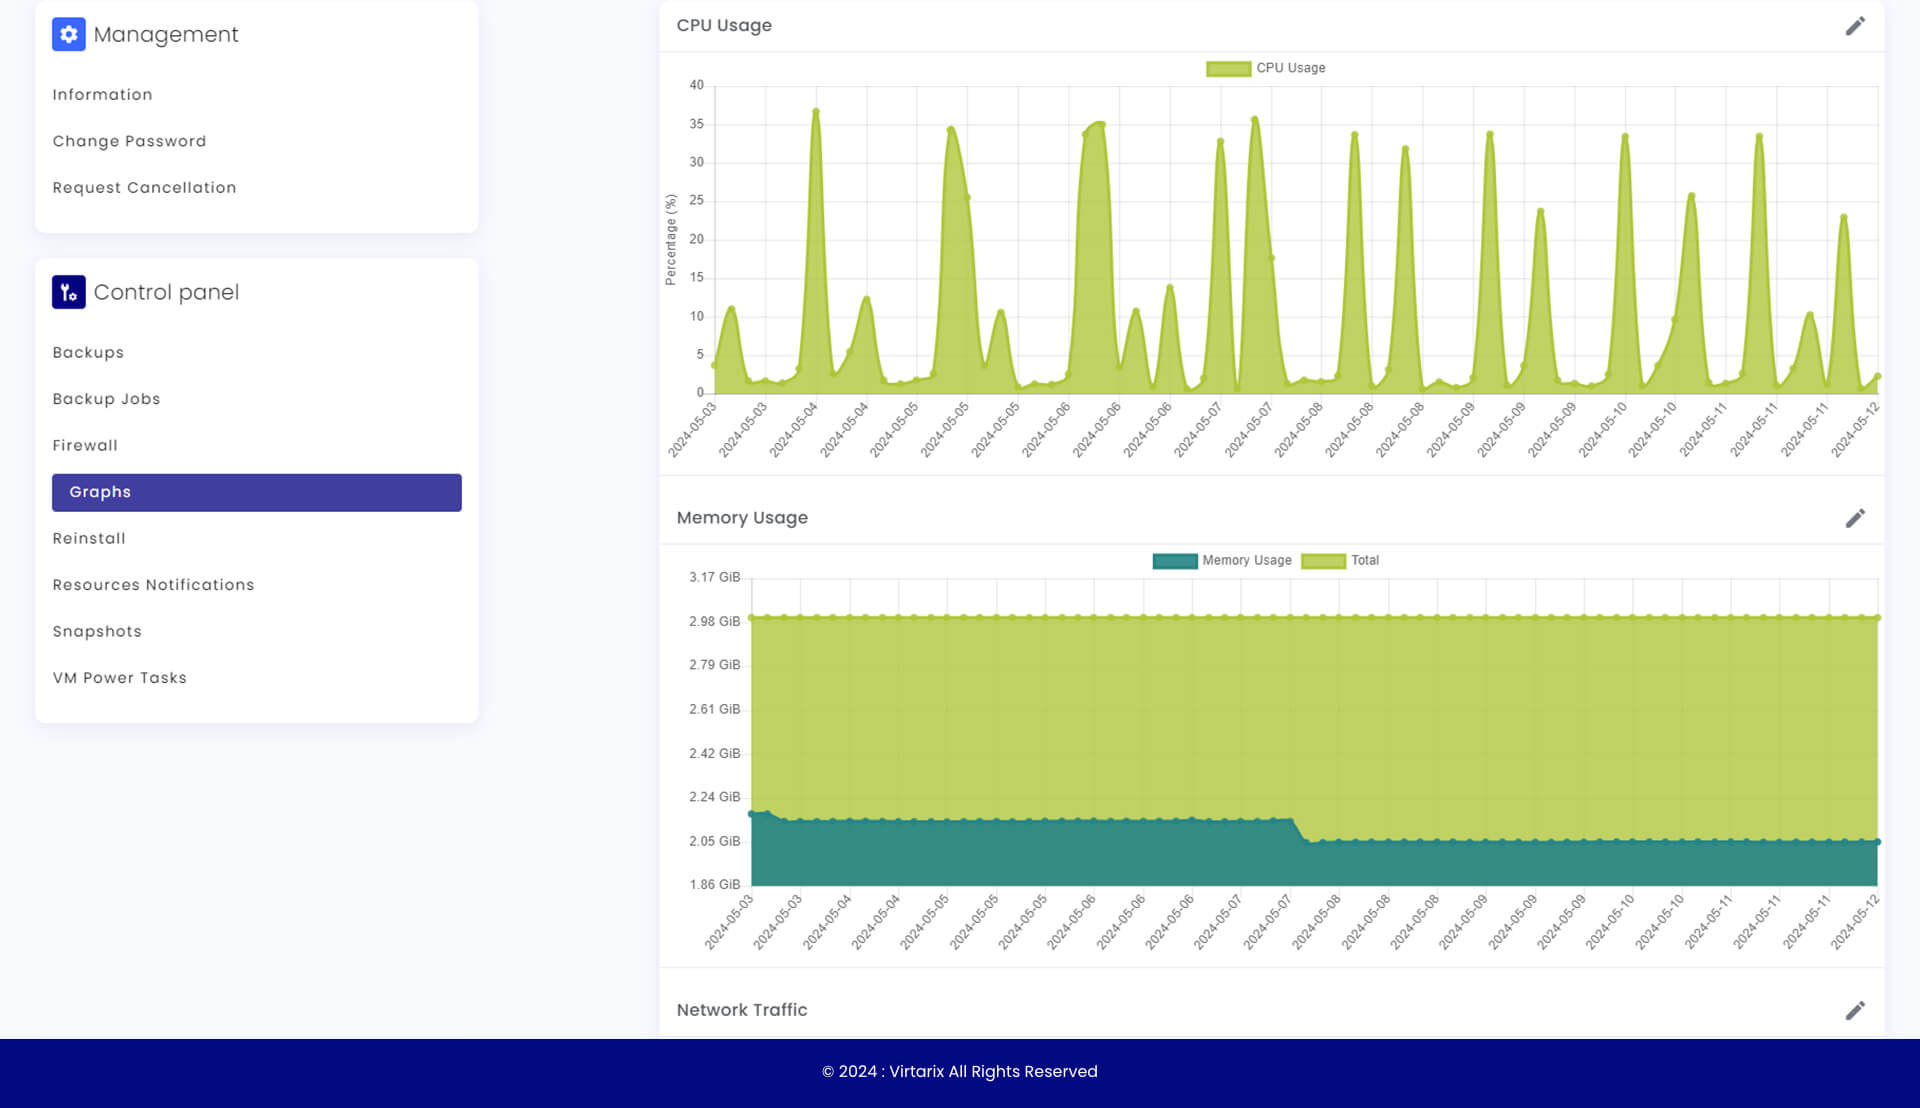Open the Firewall settings
Screen dimensions: 1920x1108
[85, 446]
